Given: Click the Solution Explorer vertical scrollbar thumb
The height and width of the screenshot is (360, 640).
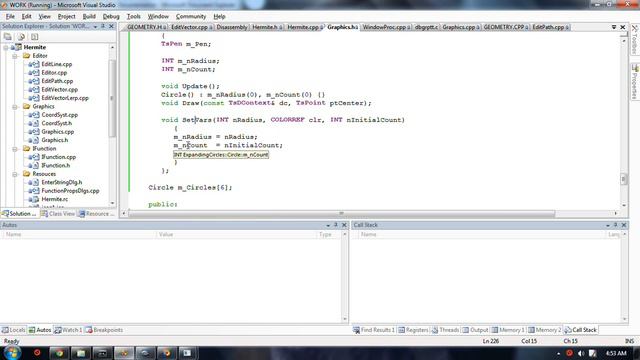Looking at the screenshot, I should coord(112,98).
